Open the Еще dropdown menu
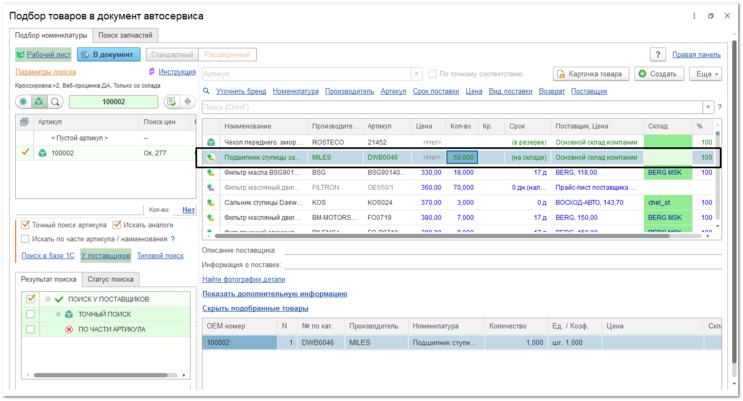743x401 pixels. (706, 74)
